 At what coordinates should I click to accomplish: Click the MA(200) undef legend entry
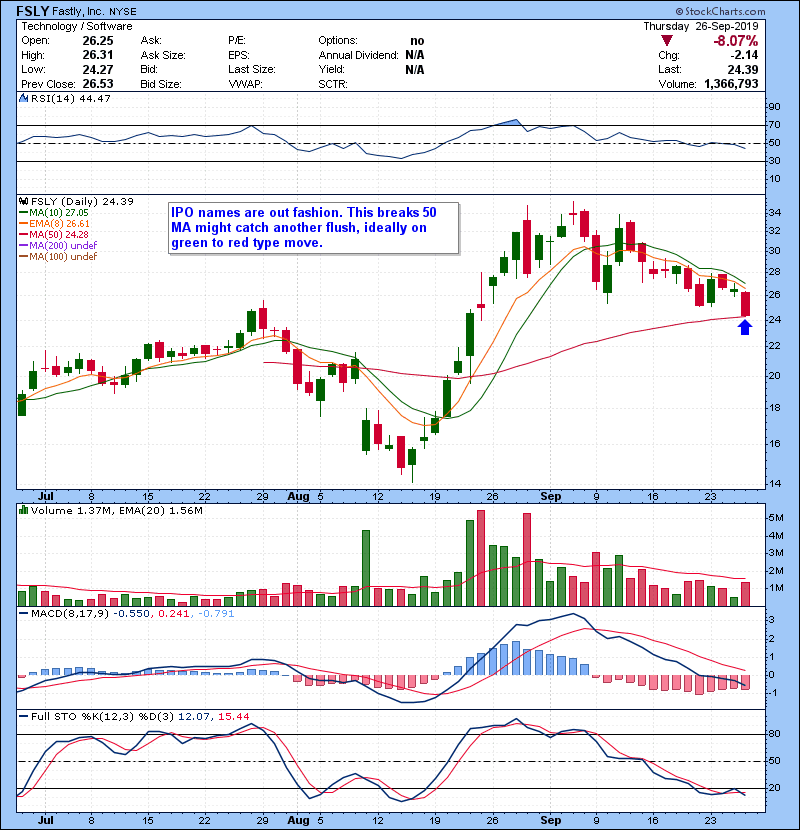pos(58,246)
